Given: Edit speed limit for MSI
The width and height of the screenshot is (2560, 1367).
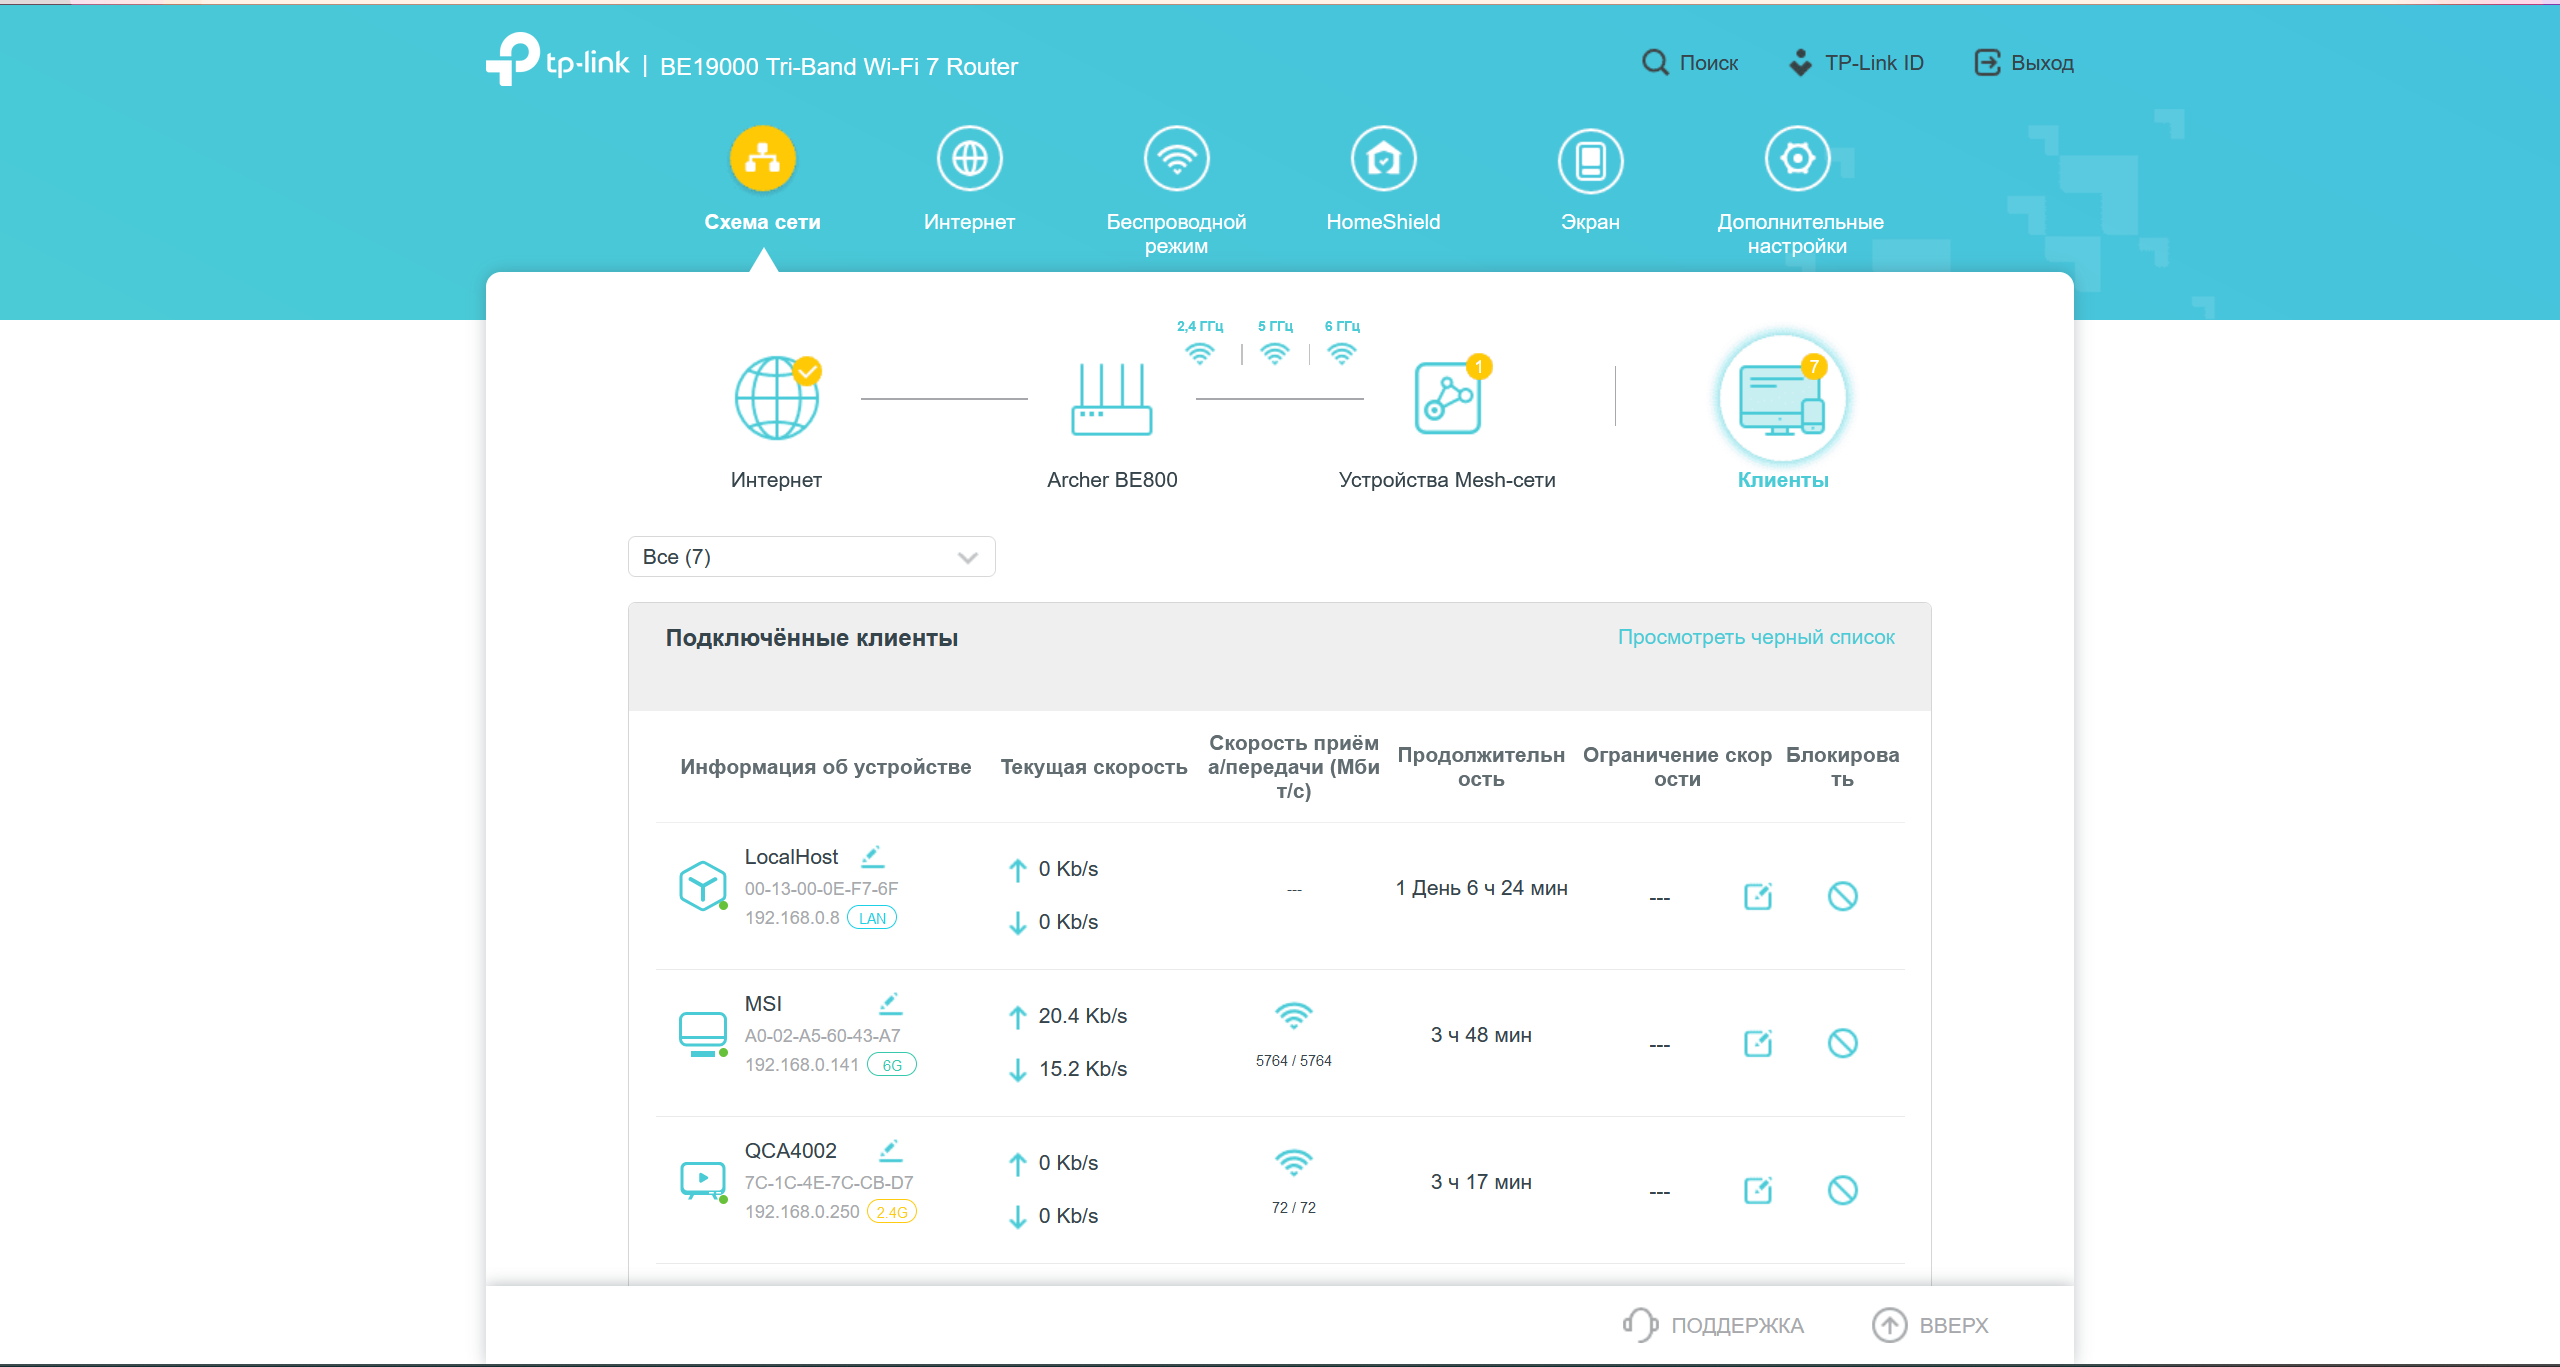Looking at the screenshot, I should [1758, 1043].
